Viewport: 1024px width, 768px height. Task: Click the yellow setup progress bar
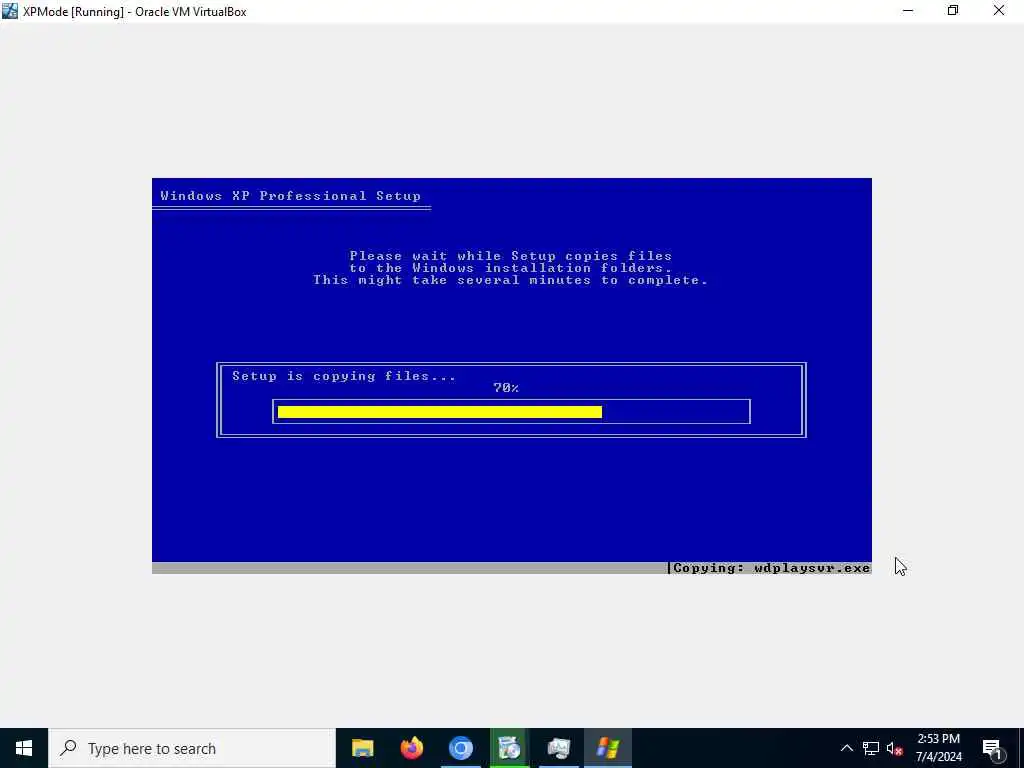[440, 411]
